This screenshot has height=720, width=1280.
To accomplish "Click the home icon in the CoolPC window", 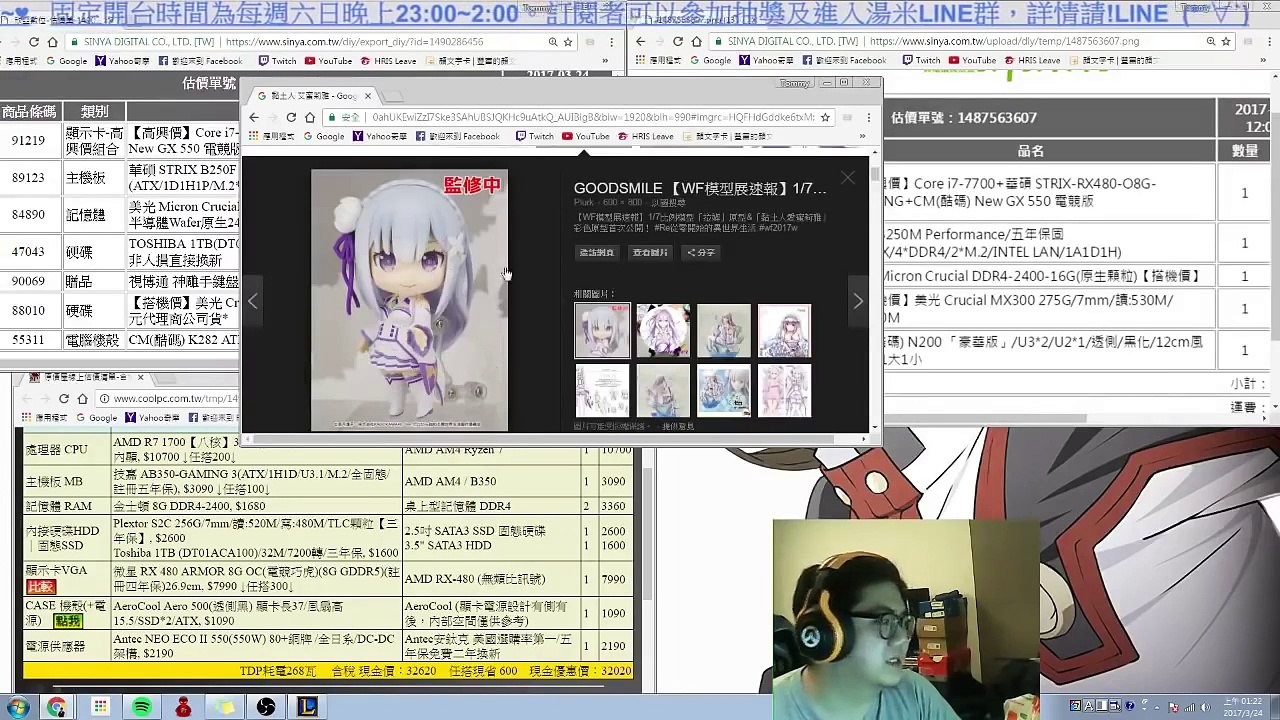I will (x=82, y=399).
